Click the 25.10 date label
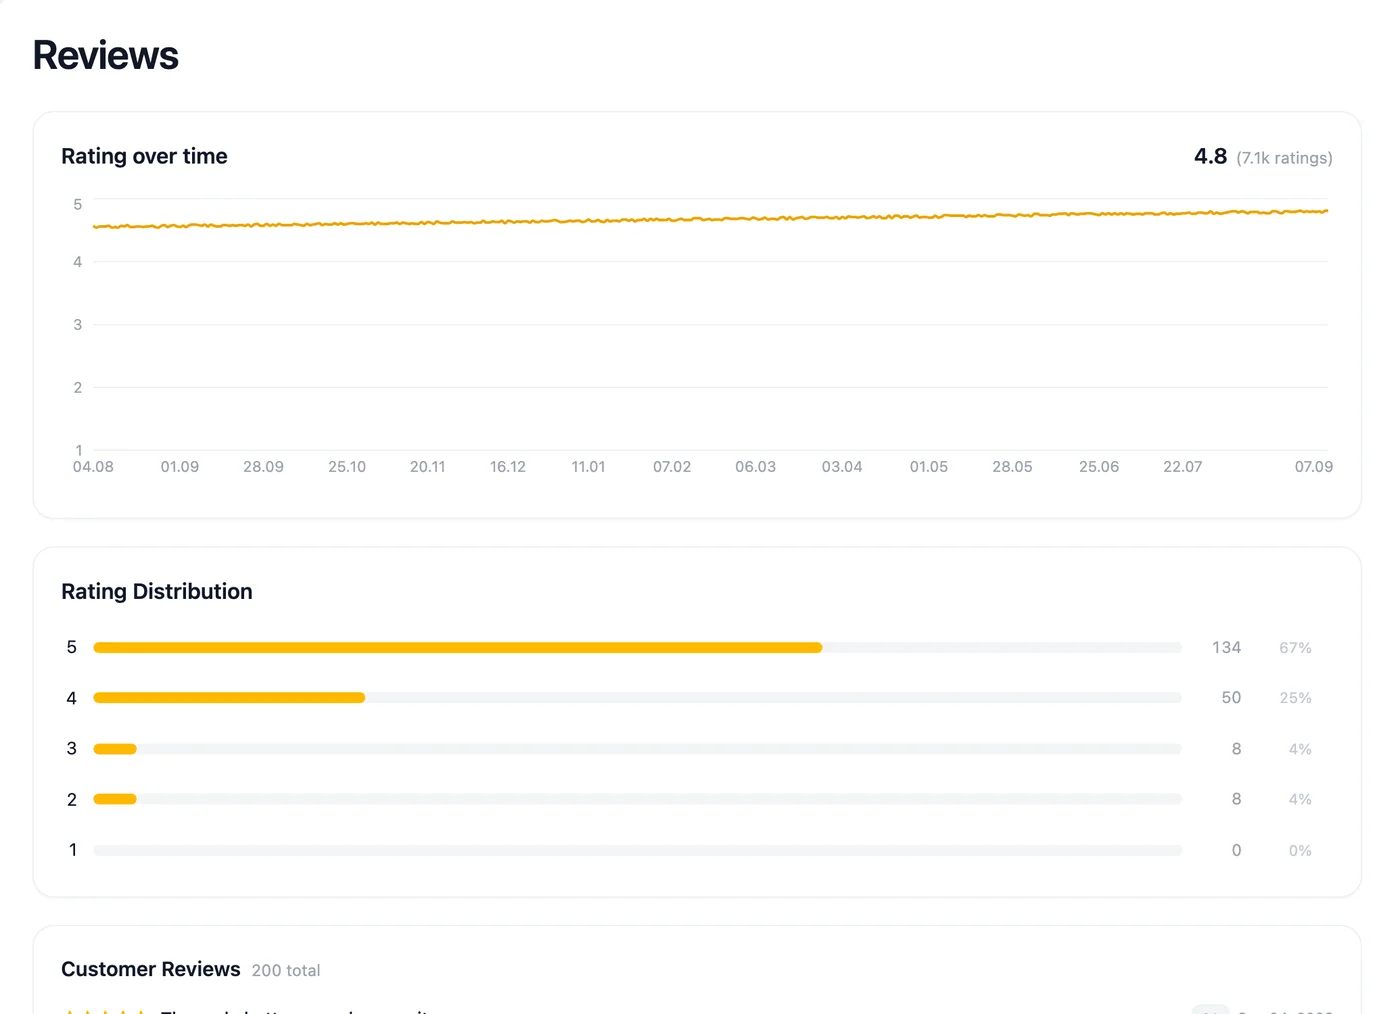 (x=347, y=467)
